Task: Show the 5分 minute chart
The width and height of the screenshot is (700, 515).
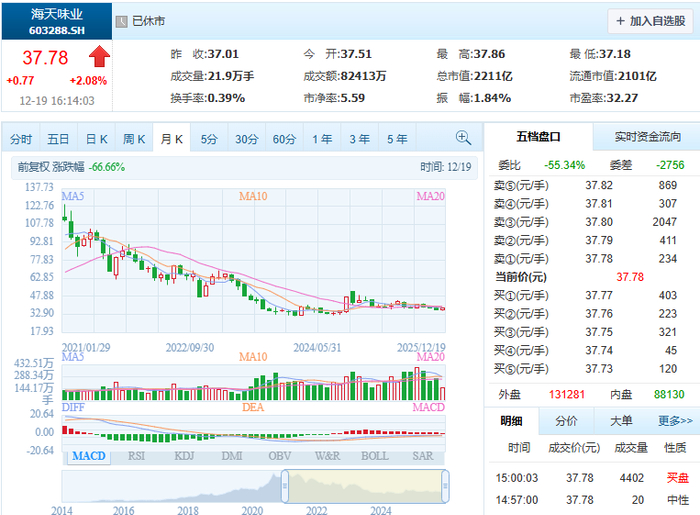Action: tap(209, 139)
